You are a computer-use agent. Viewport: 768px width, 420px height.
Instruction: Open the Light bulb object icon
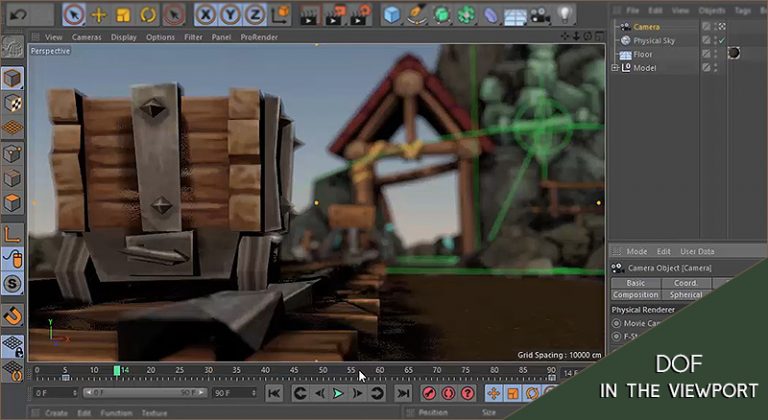coord(565,14)
